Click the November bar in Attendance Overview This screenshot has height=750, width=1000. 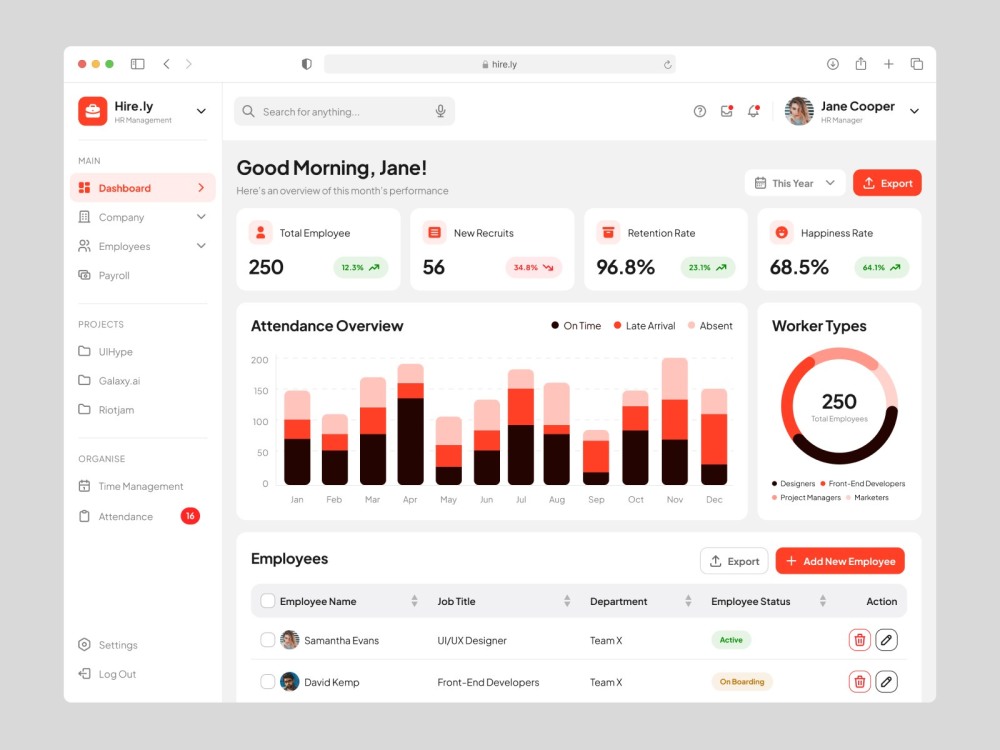click(x=675, y=422)
